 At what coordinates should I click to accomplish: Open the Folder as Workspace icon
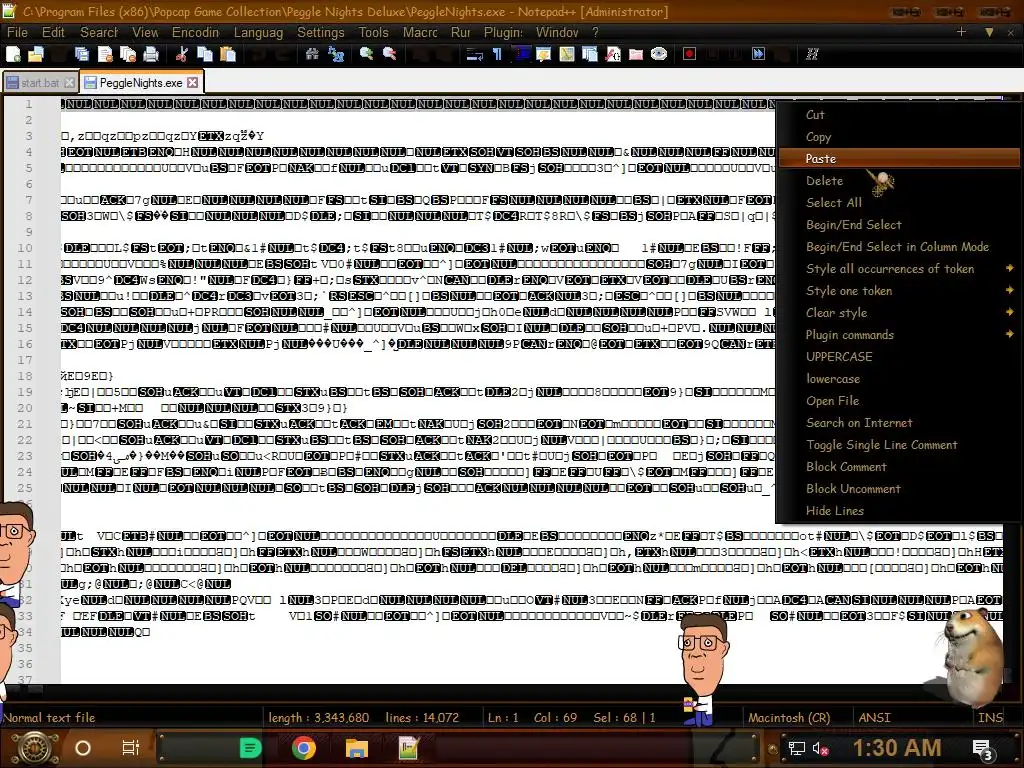635,54
